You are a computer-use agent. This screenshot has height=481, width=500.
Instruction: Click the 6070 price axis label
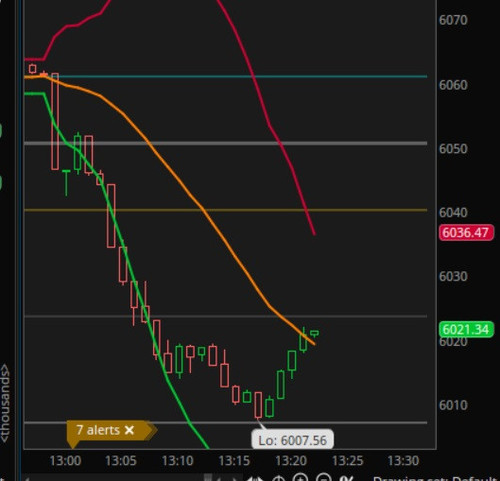[453, 20]
